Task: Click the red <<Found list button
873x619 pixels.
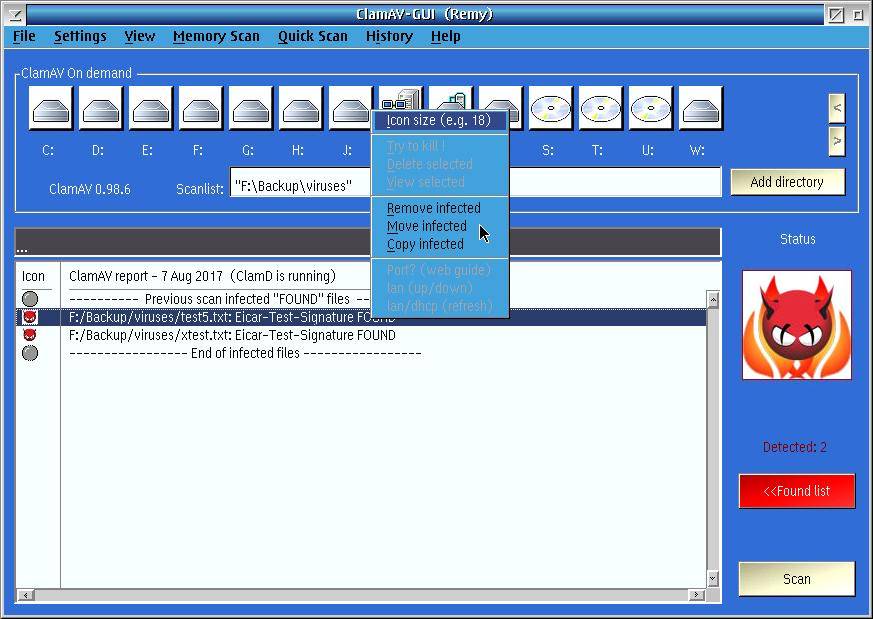Action: click(797, 491)
